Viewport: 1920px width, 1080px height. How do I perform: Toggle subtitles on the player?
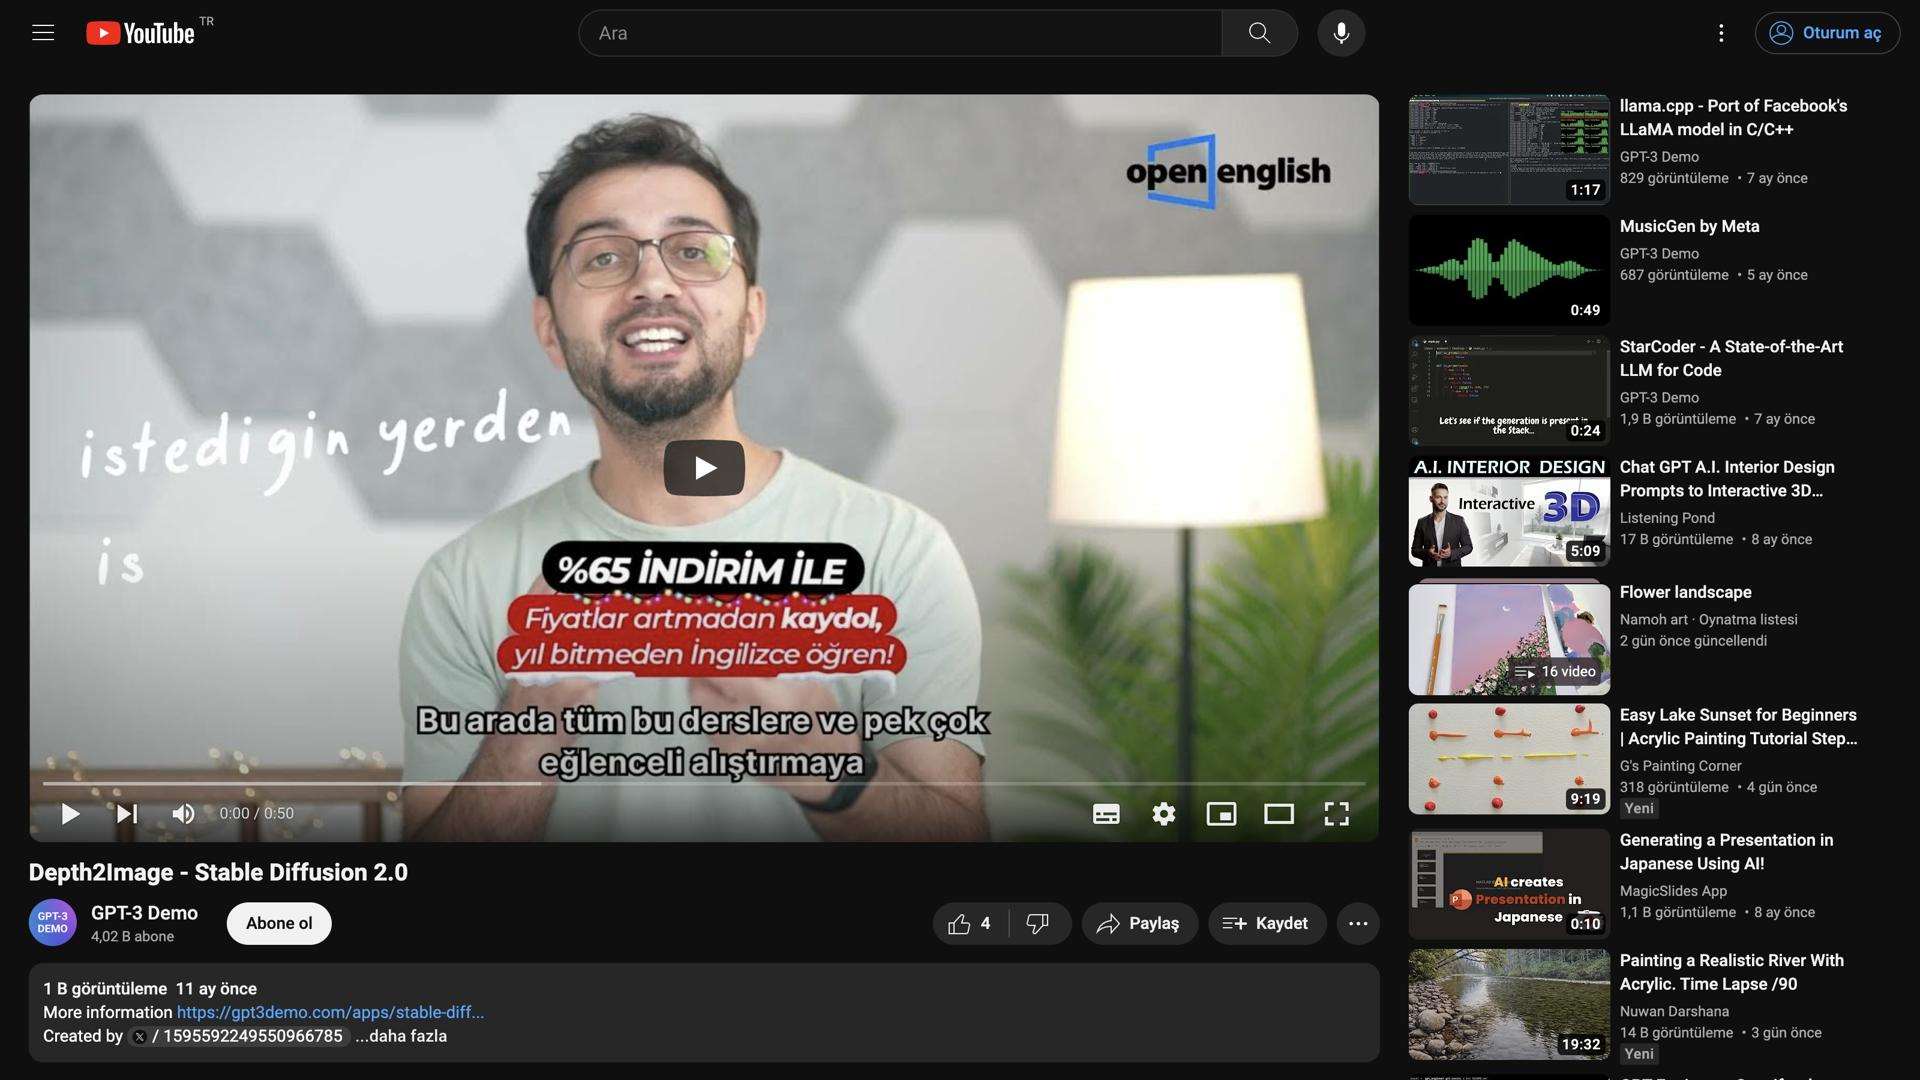(1106, 814)
